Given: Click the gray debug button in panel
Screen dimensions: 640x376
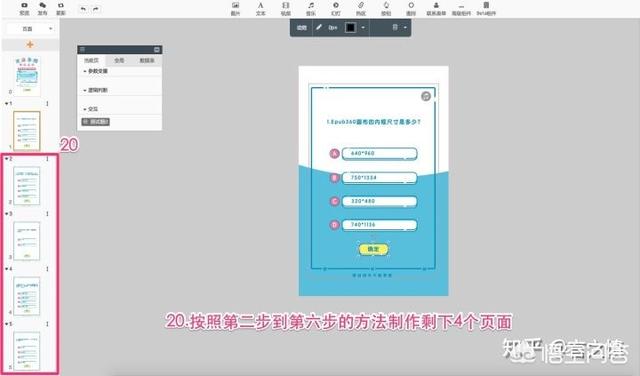Looking at the screenshot, I should [x=96, y=122].
